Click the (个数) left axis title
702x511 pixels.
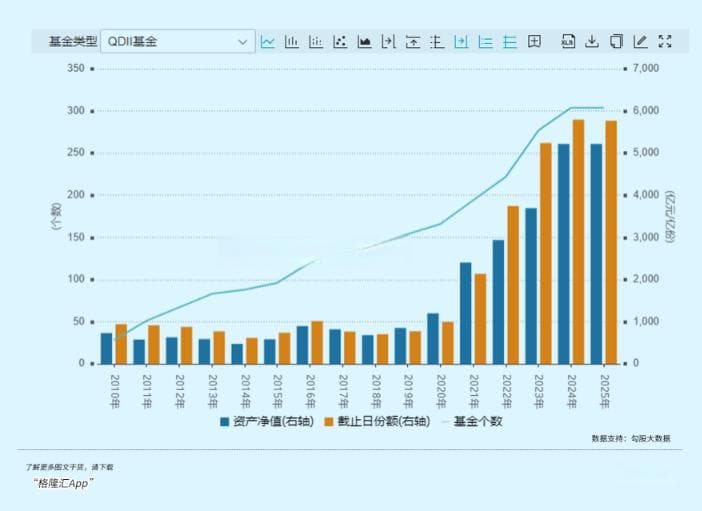pyautogui.click(x=56, y=216)
